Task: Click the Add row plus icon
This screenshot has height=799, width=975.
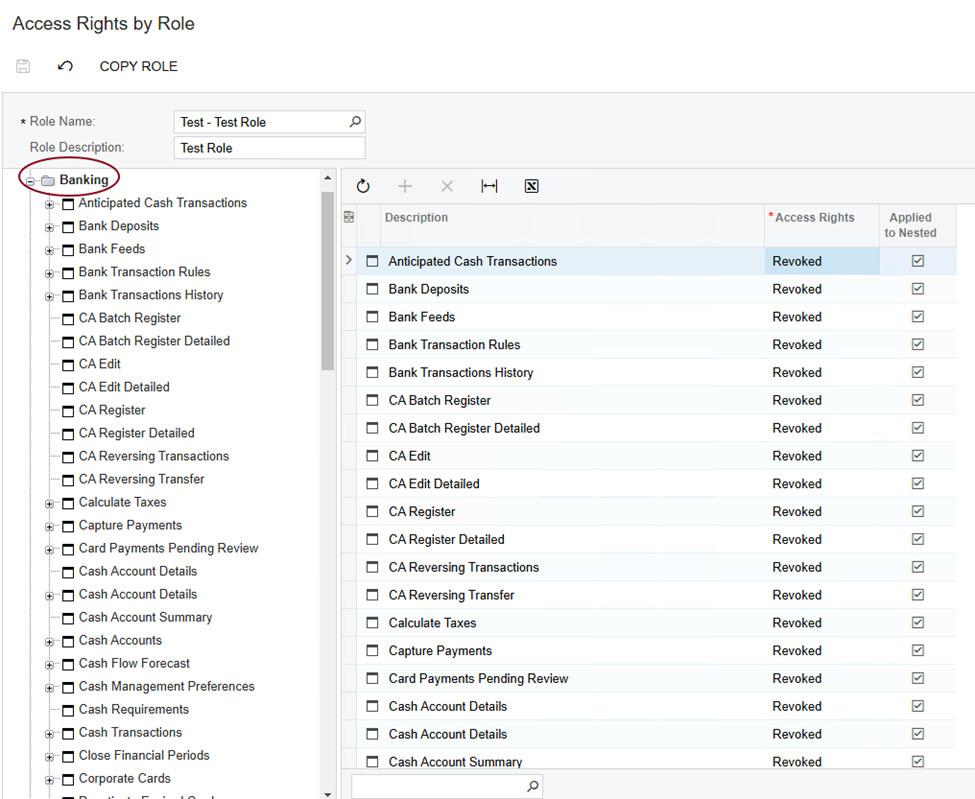Action: (x=405, y=186)
